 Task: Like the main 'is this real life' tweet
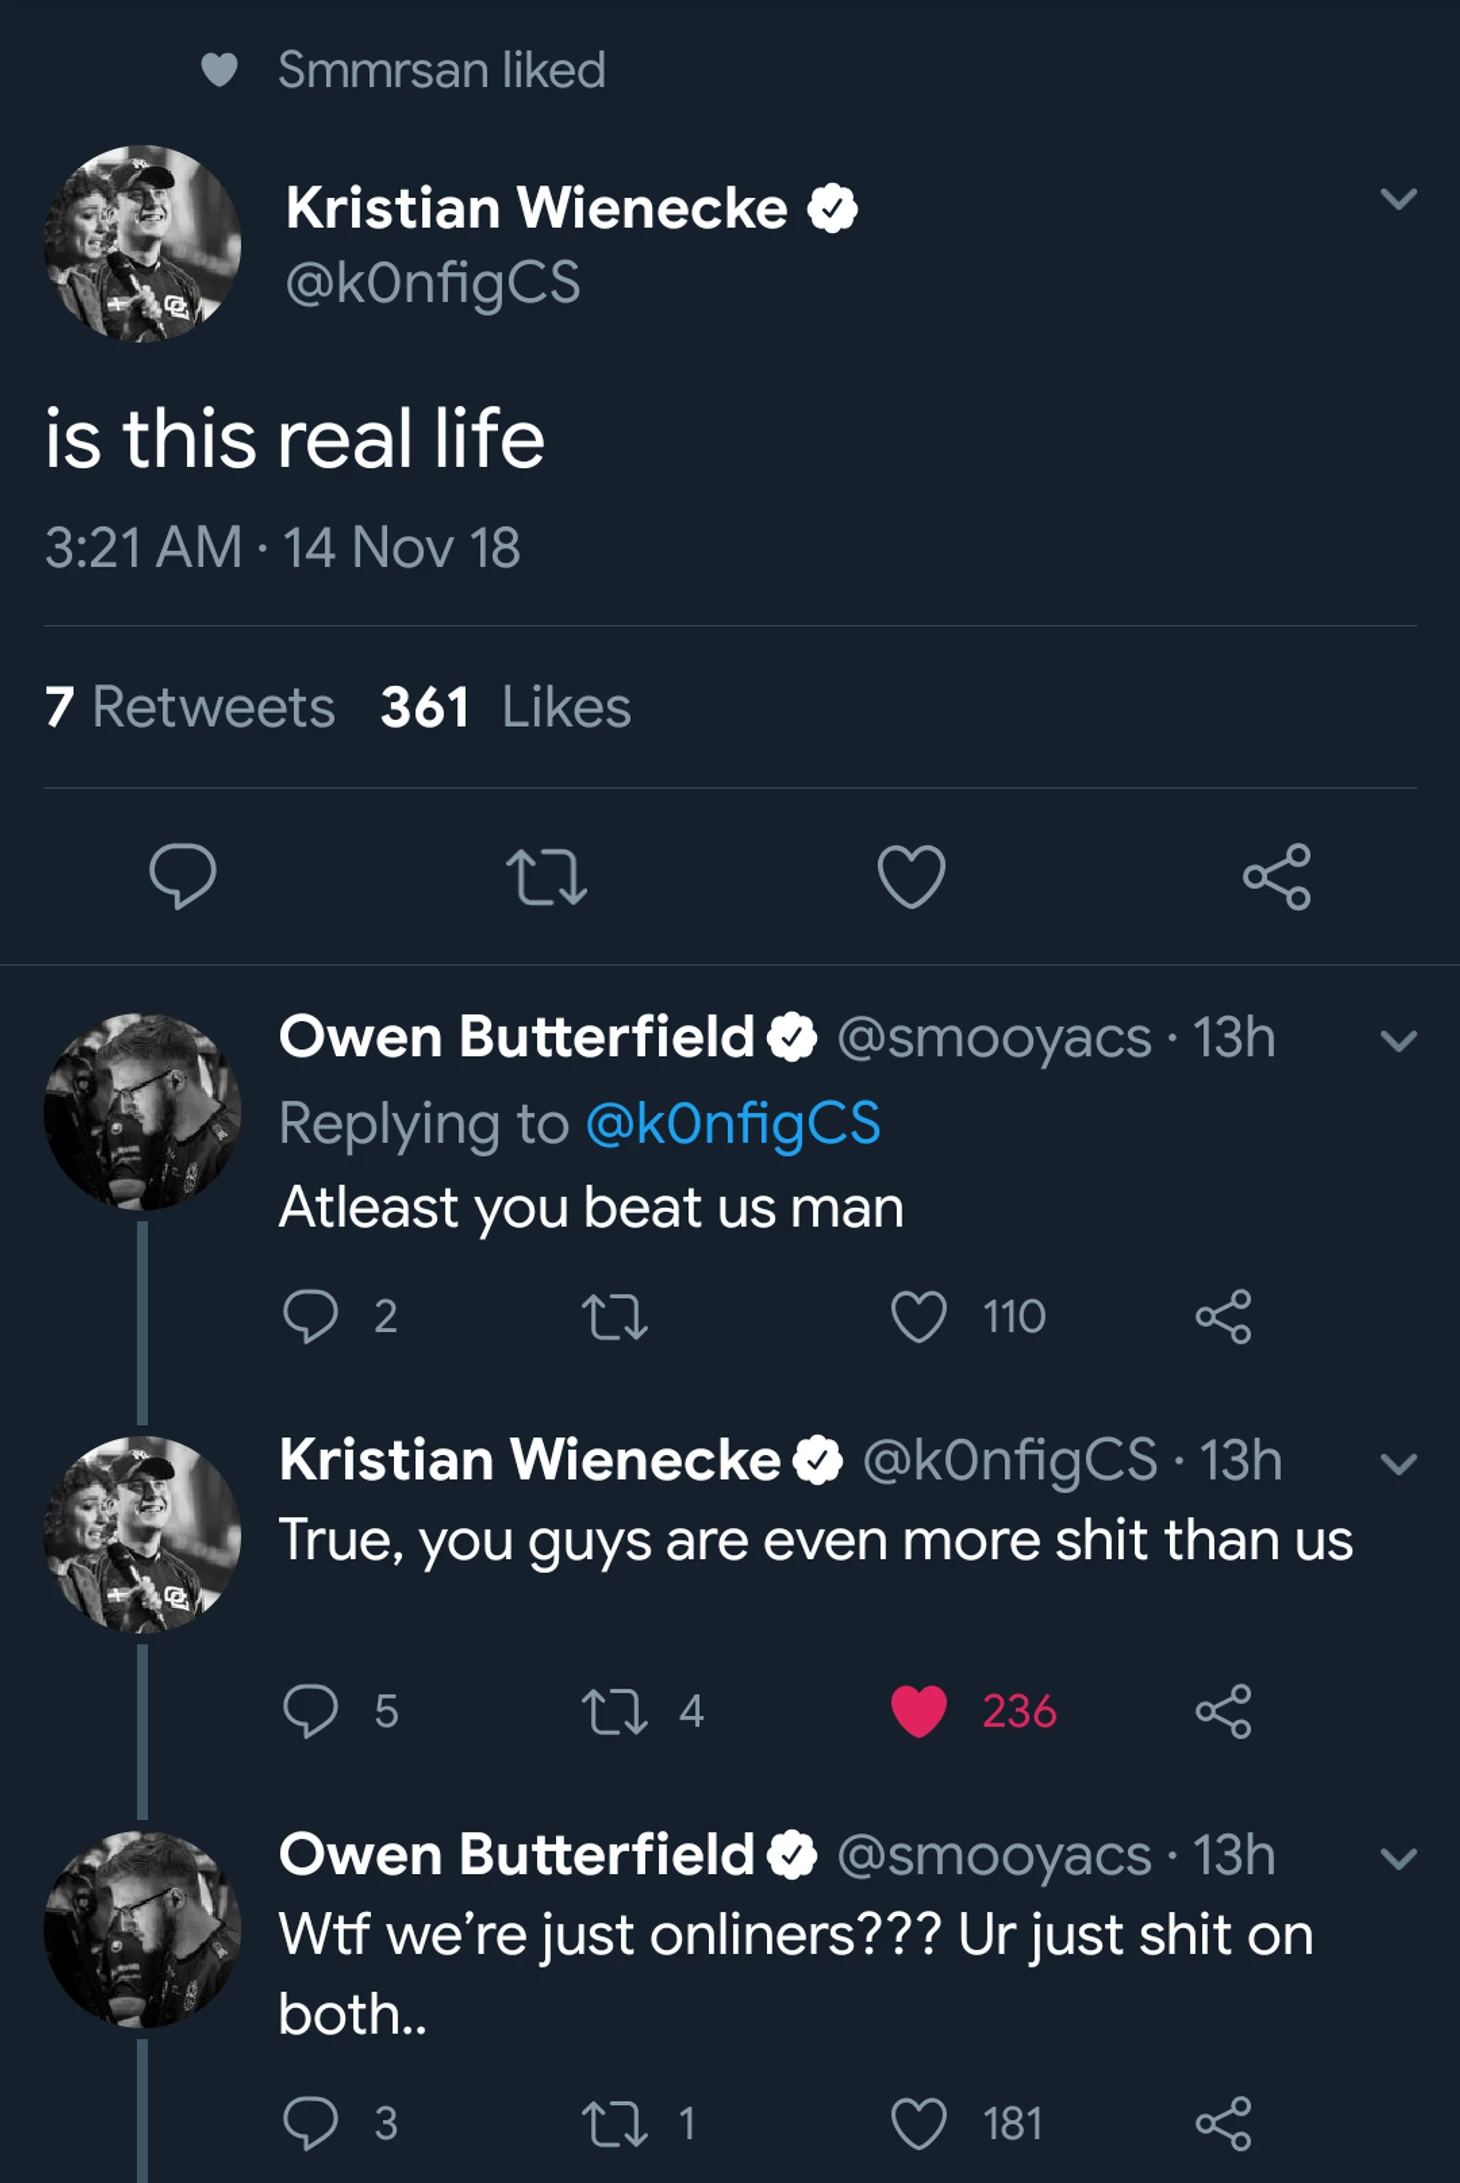coord(911,876)
